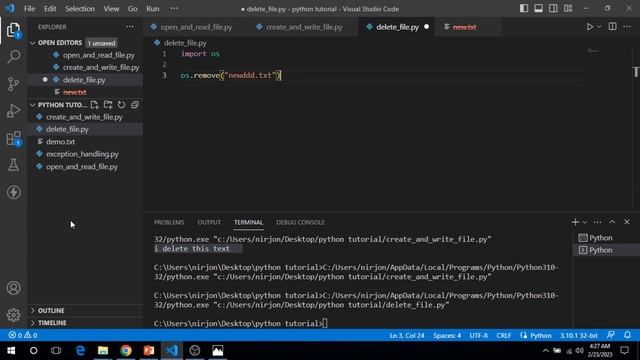Open the Selection menu
The height and width of the screenshot is (360, 640).
tap(80, 9)
